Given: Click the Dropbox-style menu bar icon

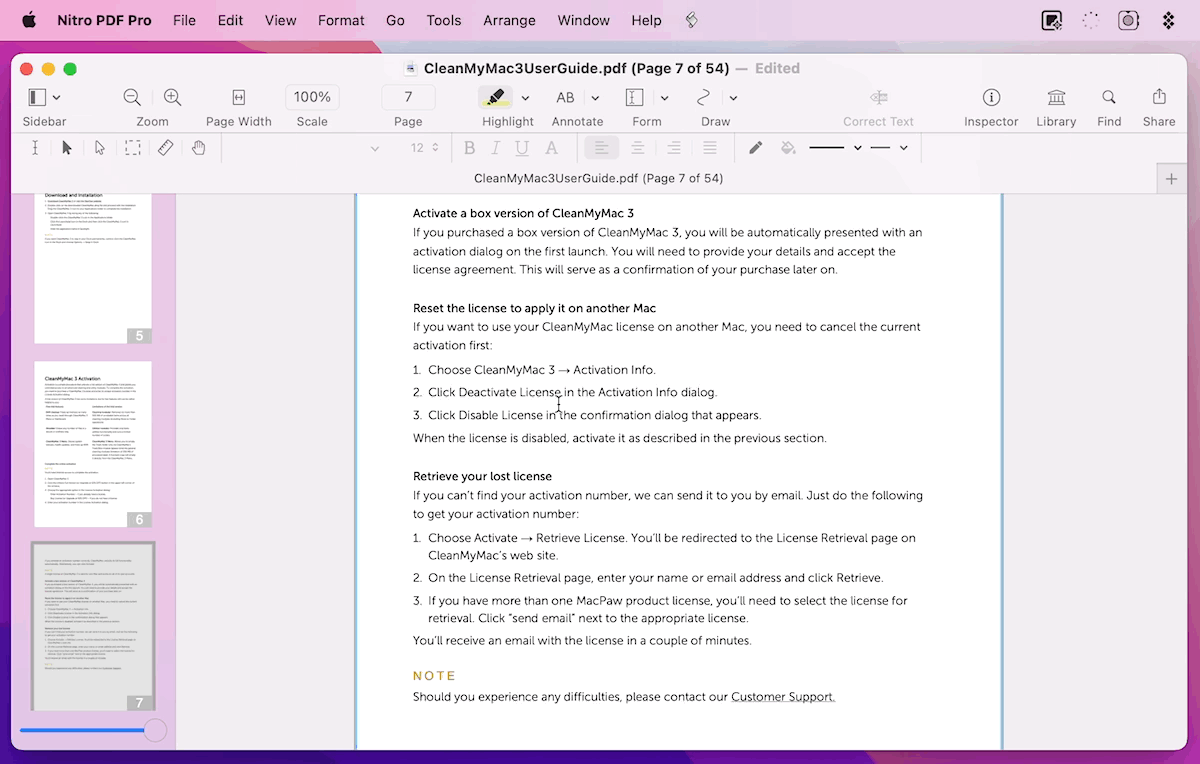Looking at the screenshot, I should point(1168,20).
